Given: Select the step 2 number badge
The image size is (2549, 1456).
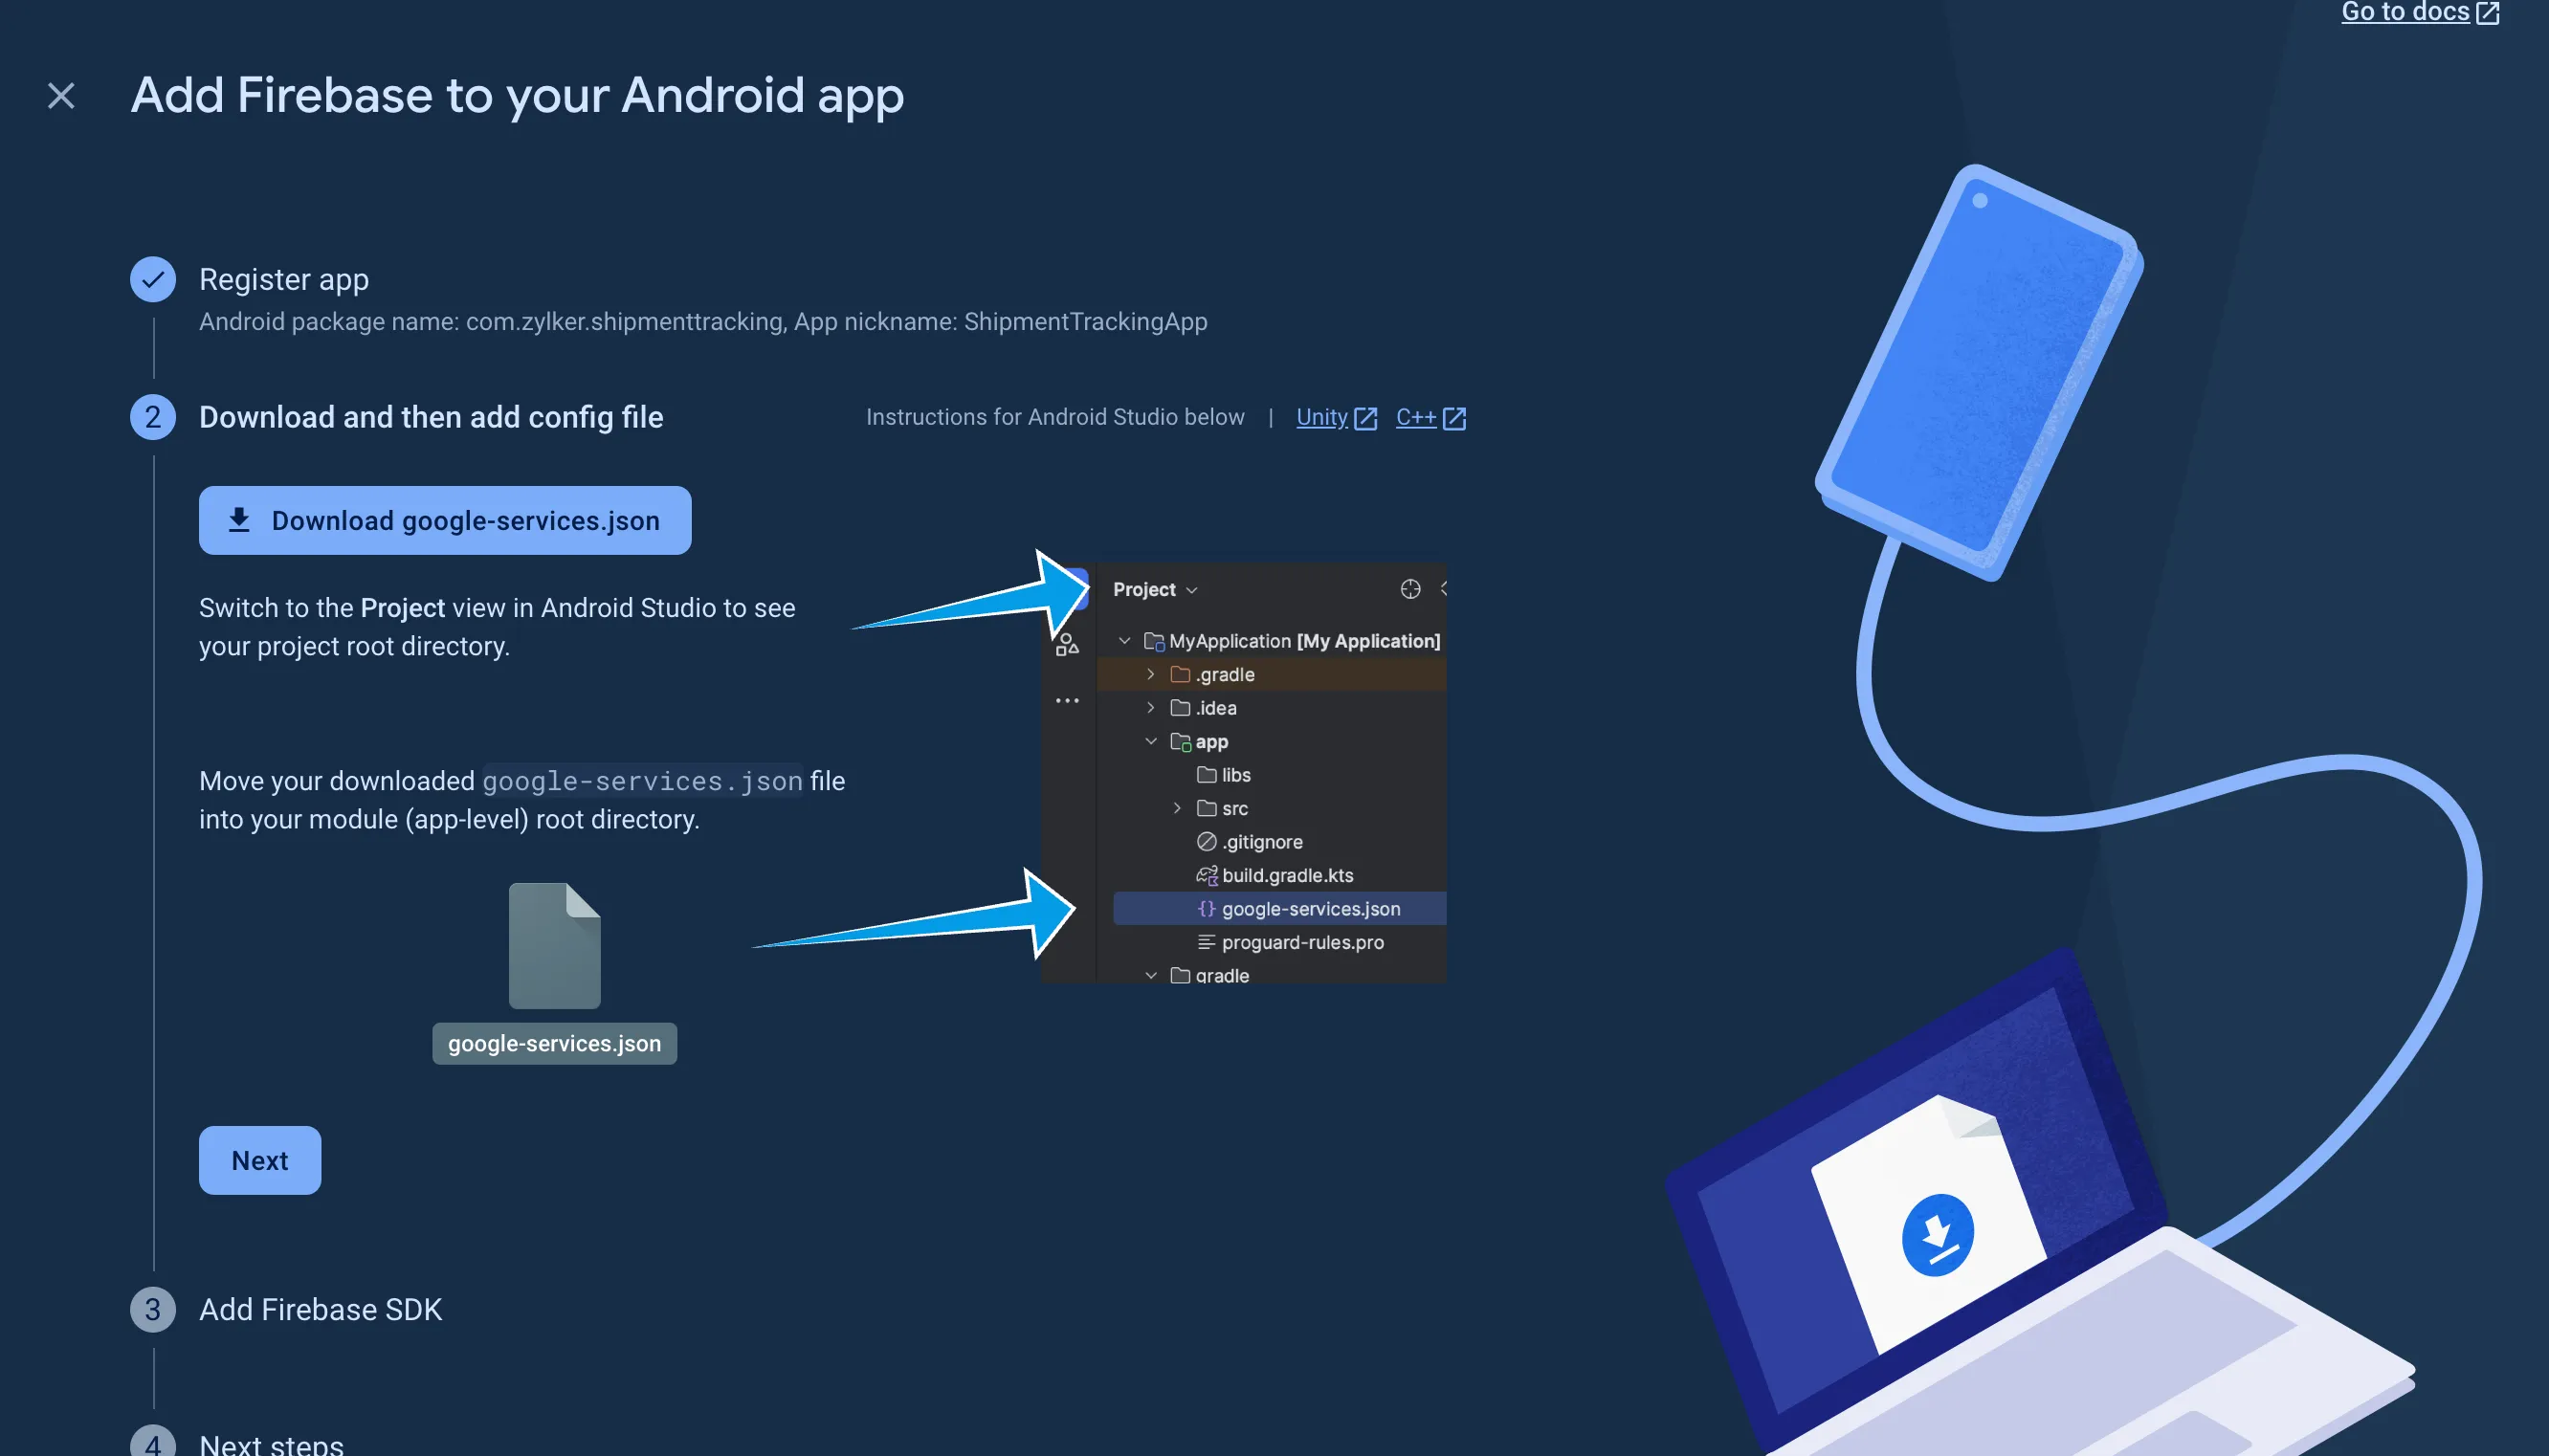Looking at the screenshot, I should click(x=153, y=417).
